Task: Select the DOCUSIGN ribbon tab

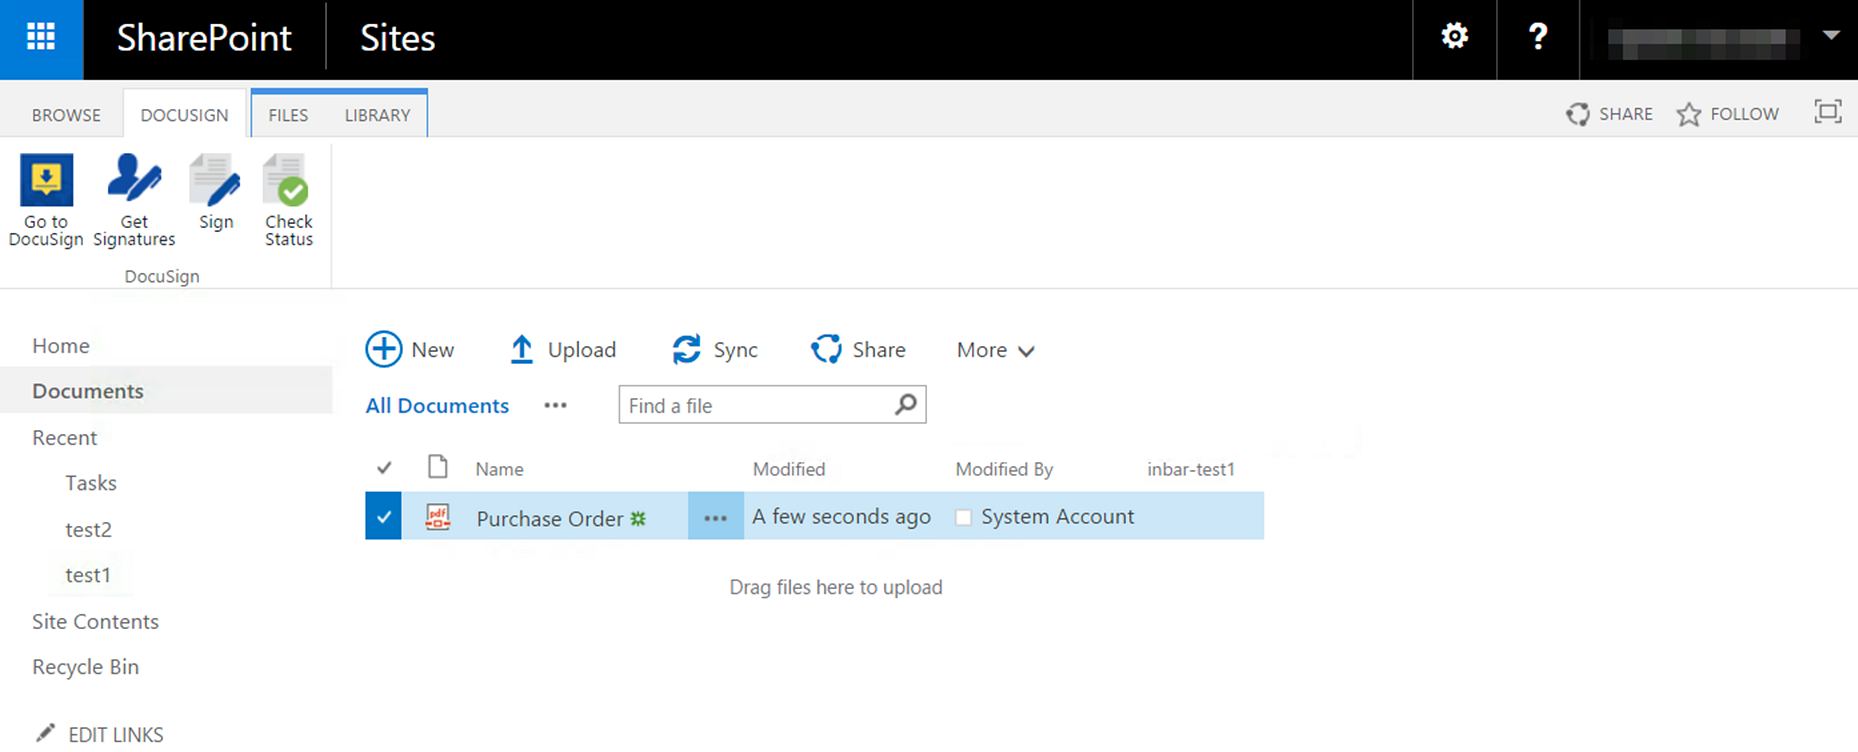Action: (x=184, y=115)
